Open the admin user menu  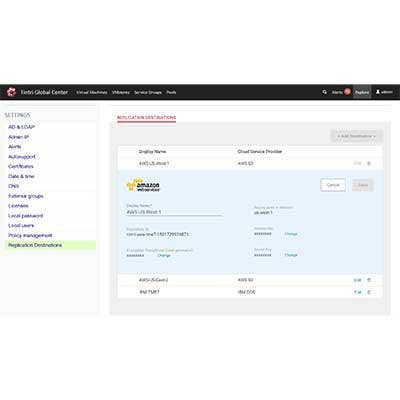tap(384, 92)
